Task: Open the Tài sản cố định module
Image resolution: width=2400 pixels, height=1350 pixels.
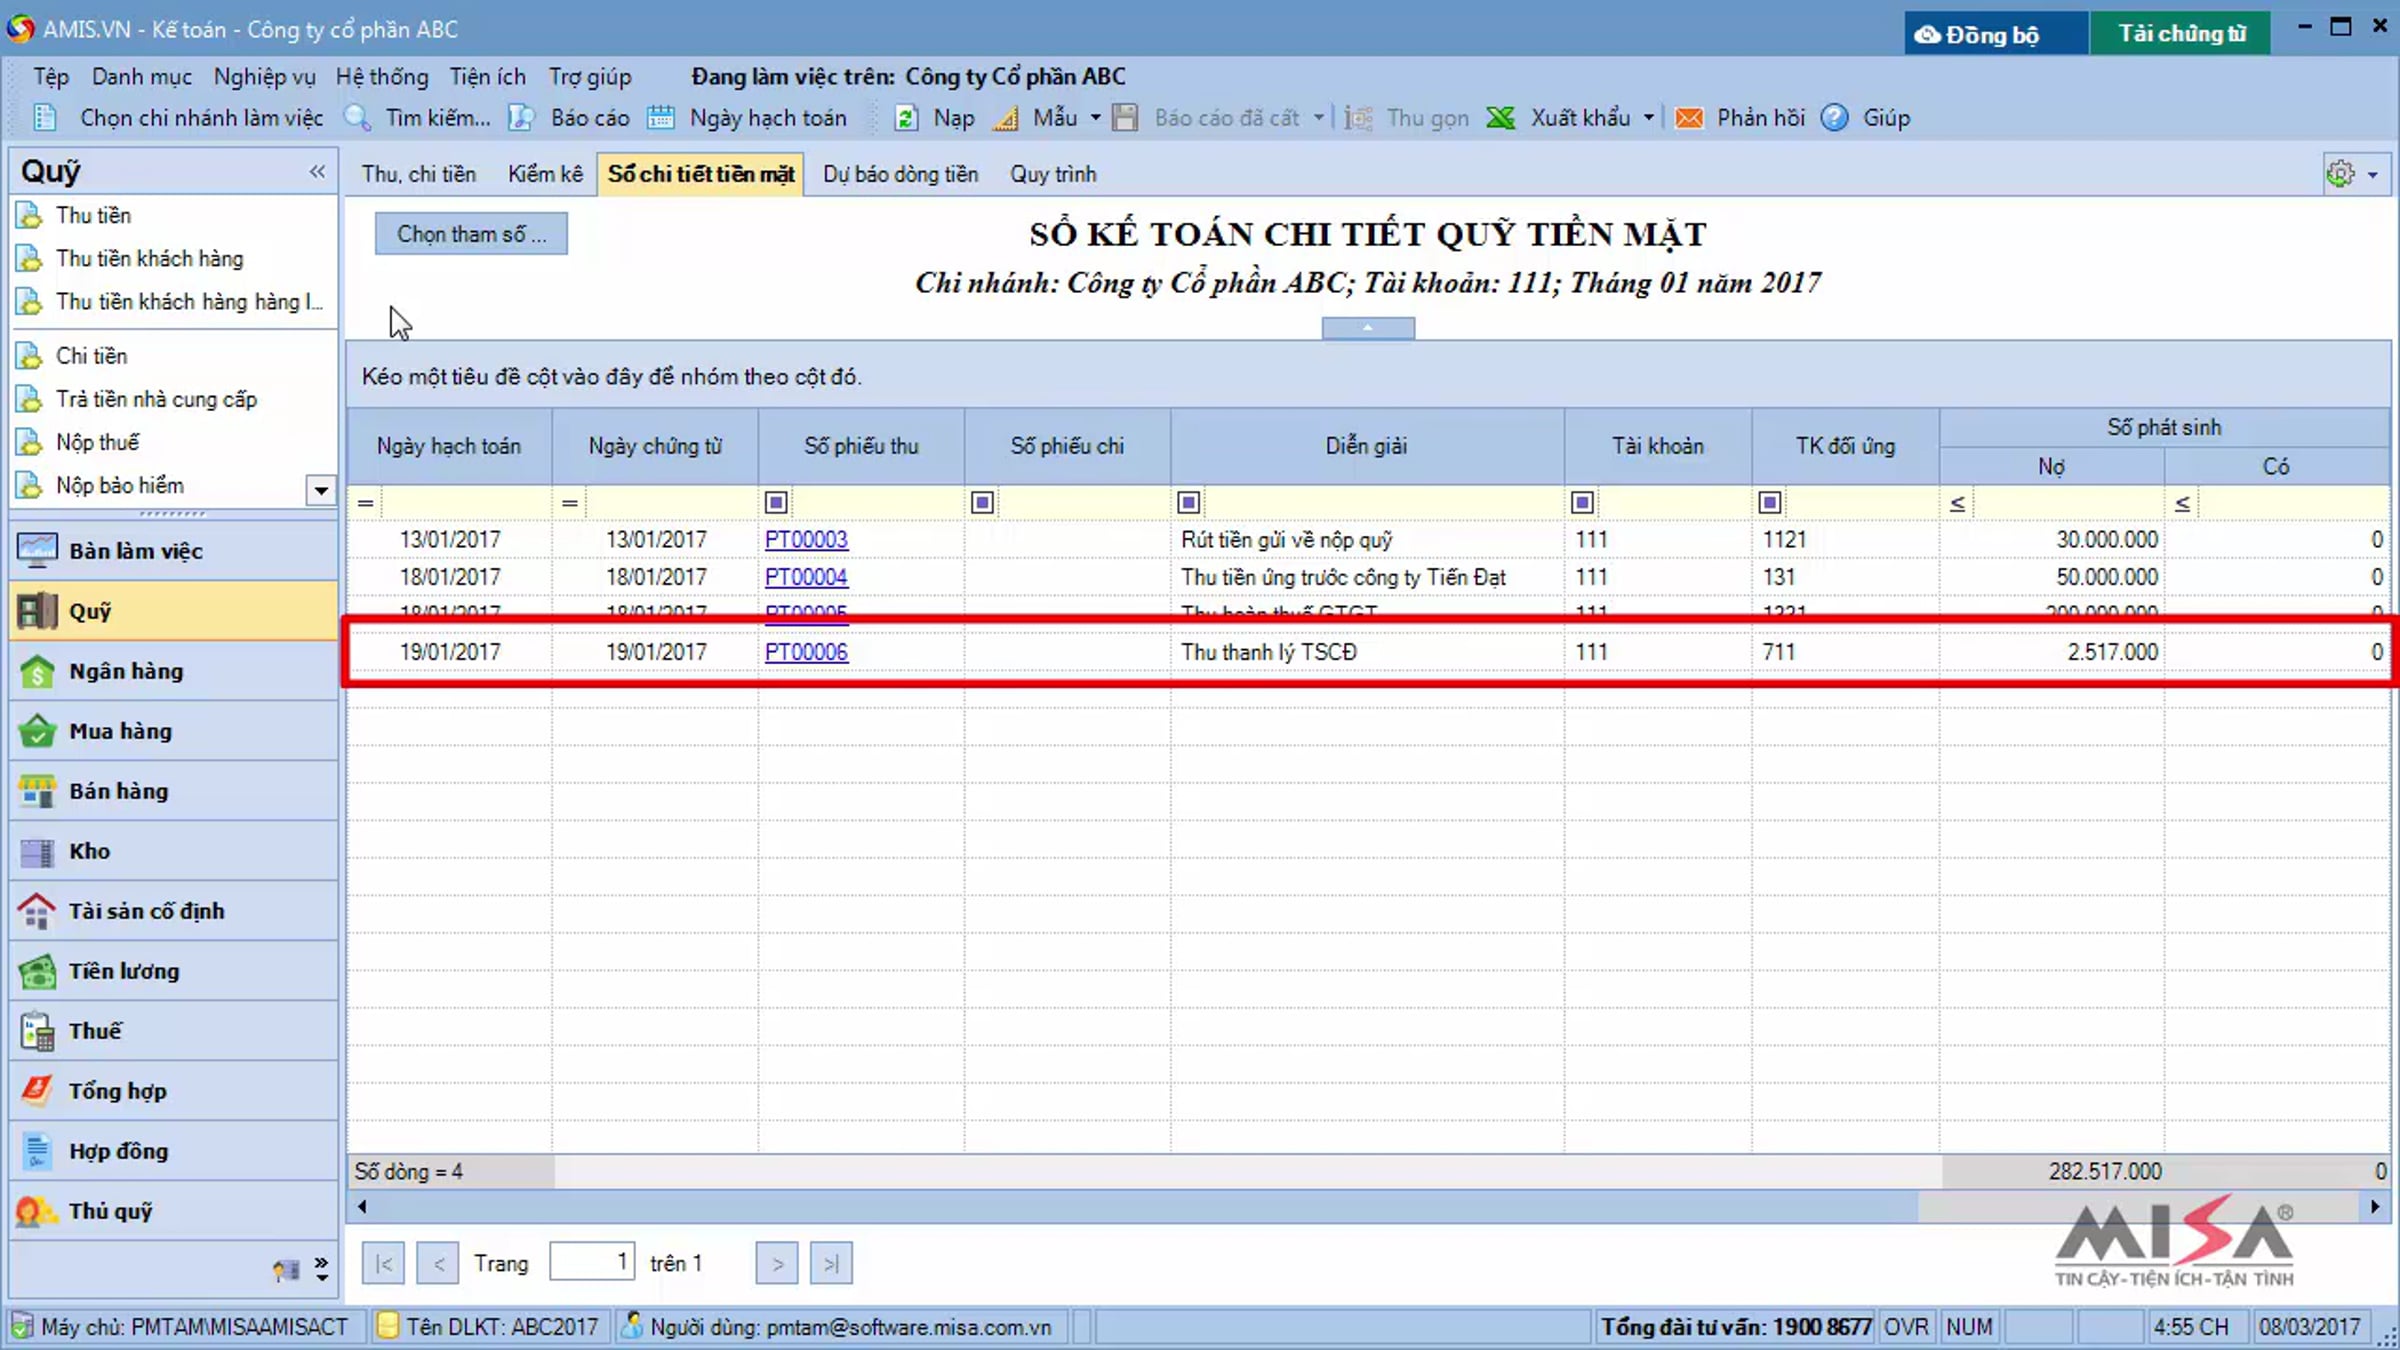Action: (174, 911)
